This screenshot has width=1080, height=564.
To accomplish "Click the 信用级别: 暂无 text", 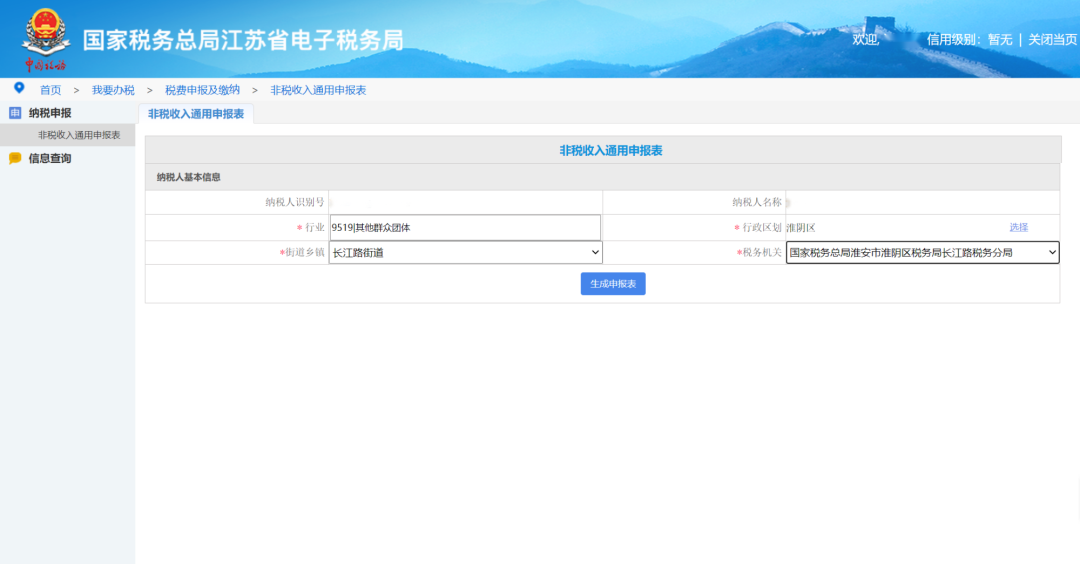I will coord(969,40).
